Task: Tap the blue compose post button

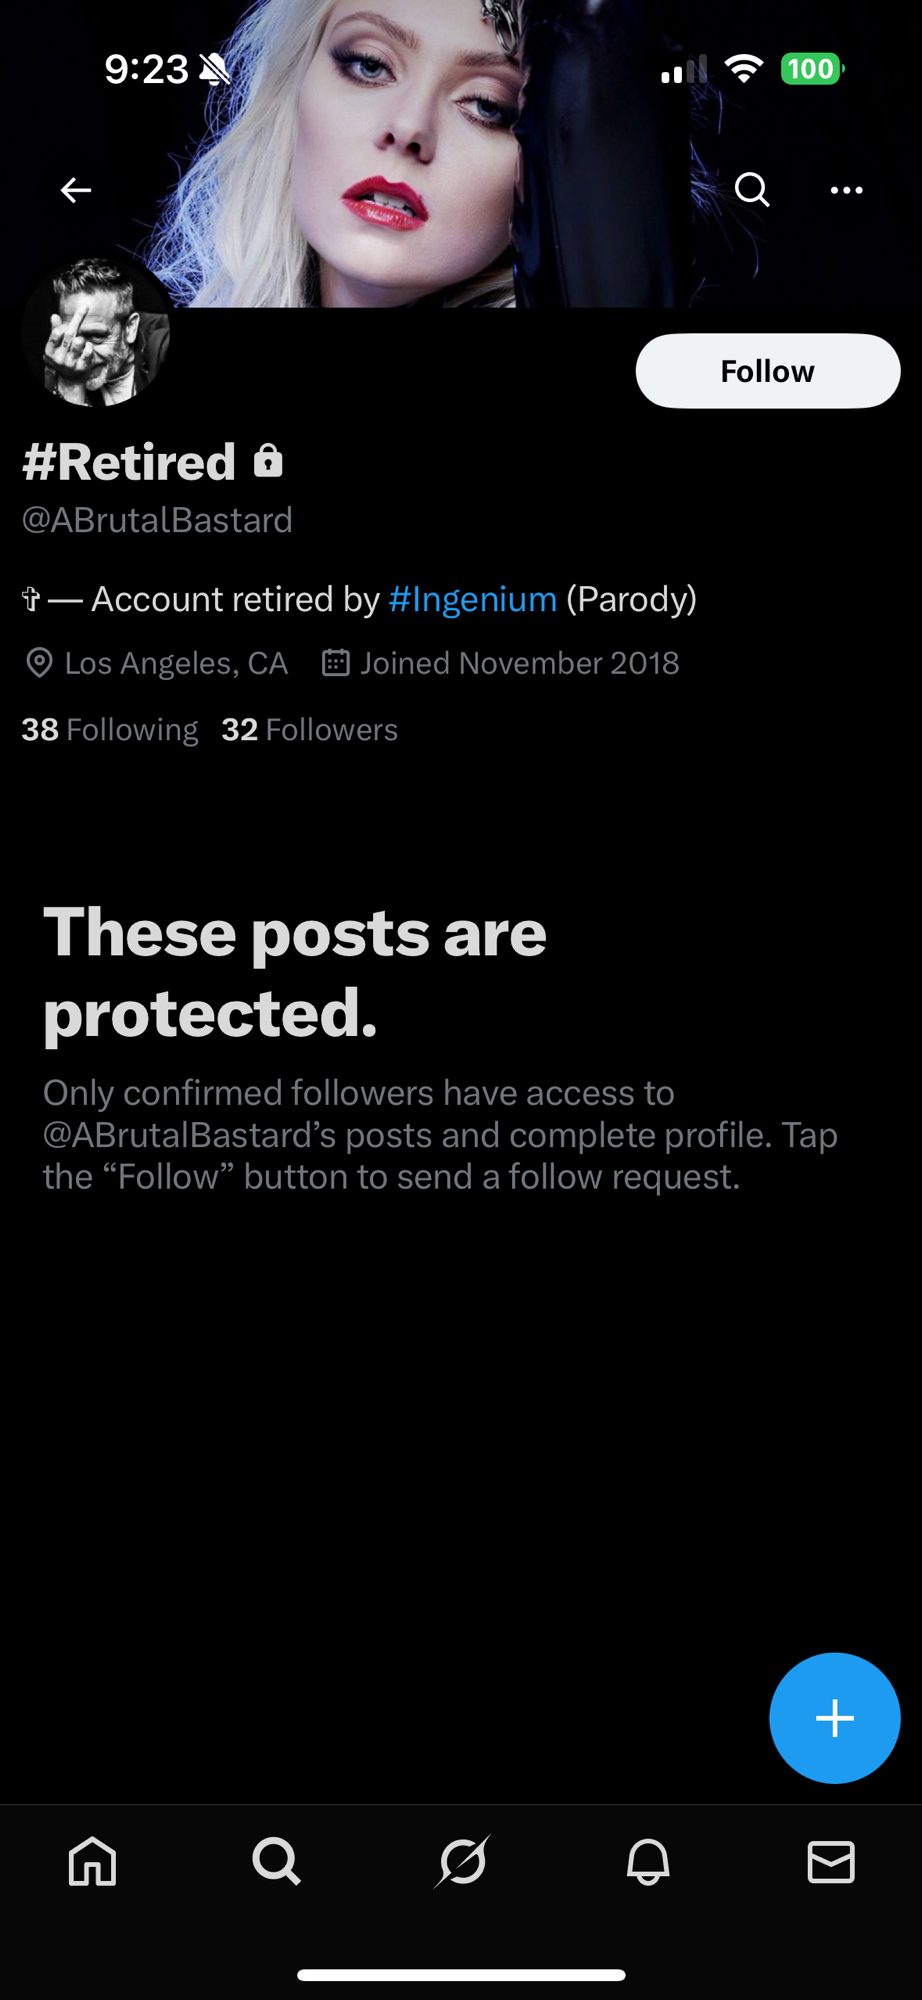Action: pyautogui.click(x=834, y=1718)
